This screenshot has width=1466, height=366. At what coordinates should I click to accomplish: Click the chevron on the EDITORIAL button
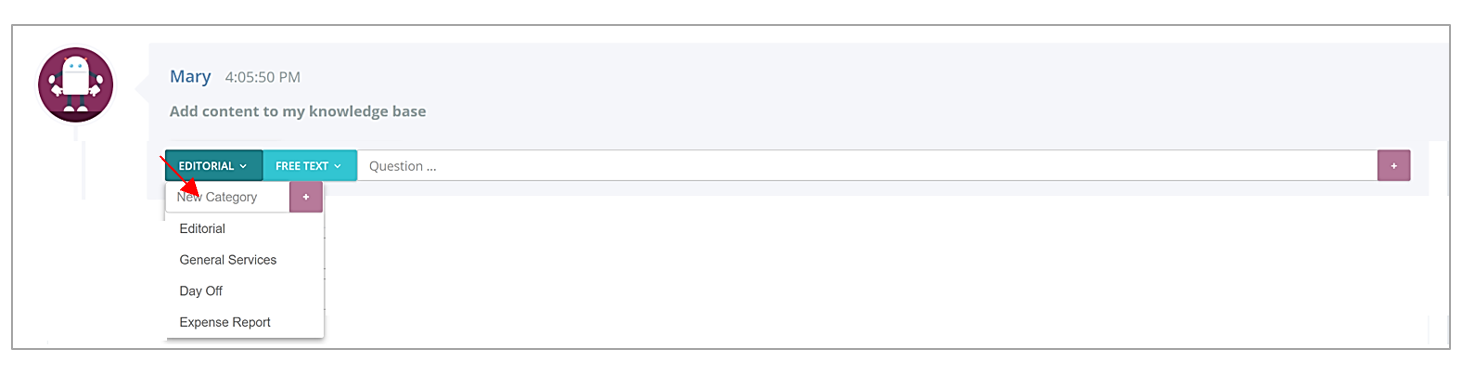coord(243,166)
